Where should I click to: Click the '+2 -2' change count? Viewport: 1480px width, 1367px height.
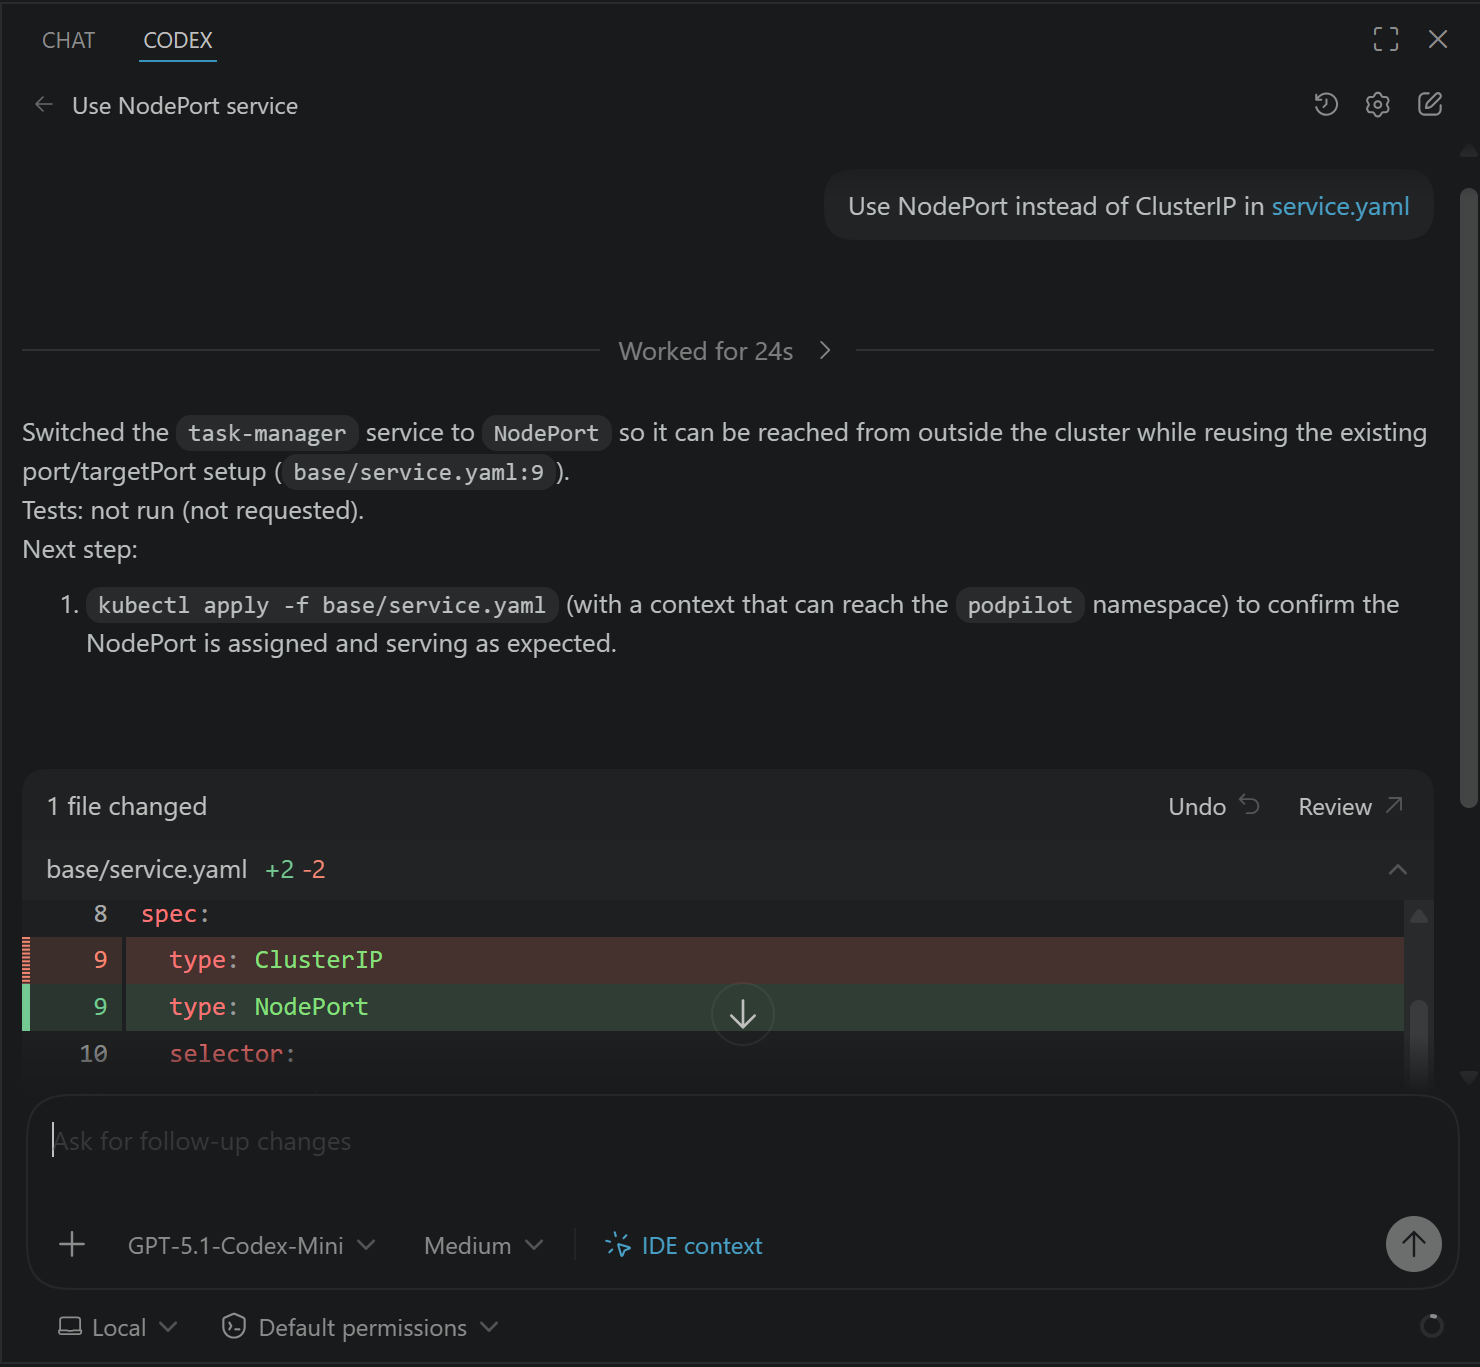295,870
